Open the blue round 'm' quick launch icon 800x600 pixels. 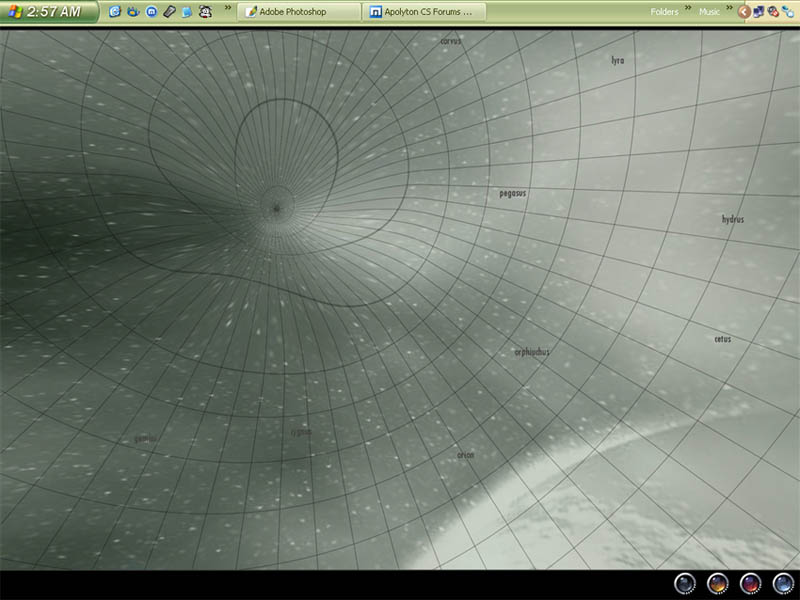coord(150,12)
